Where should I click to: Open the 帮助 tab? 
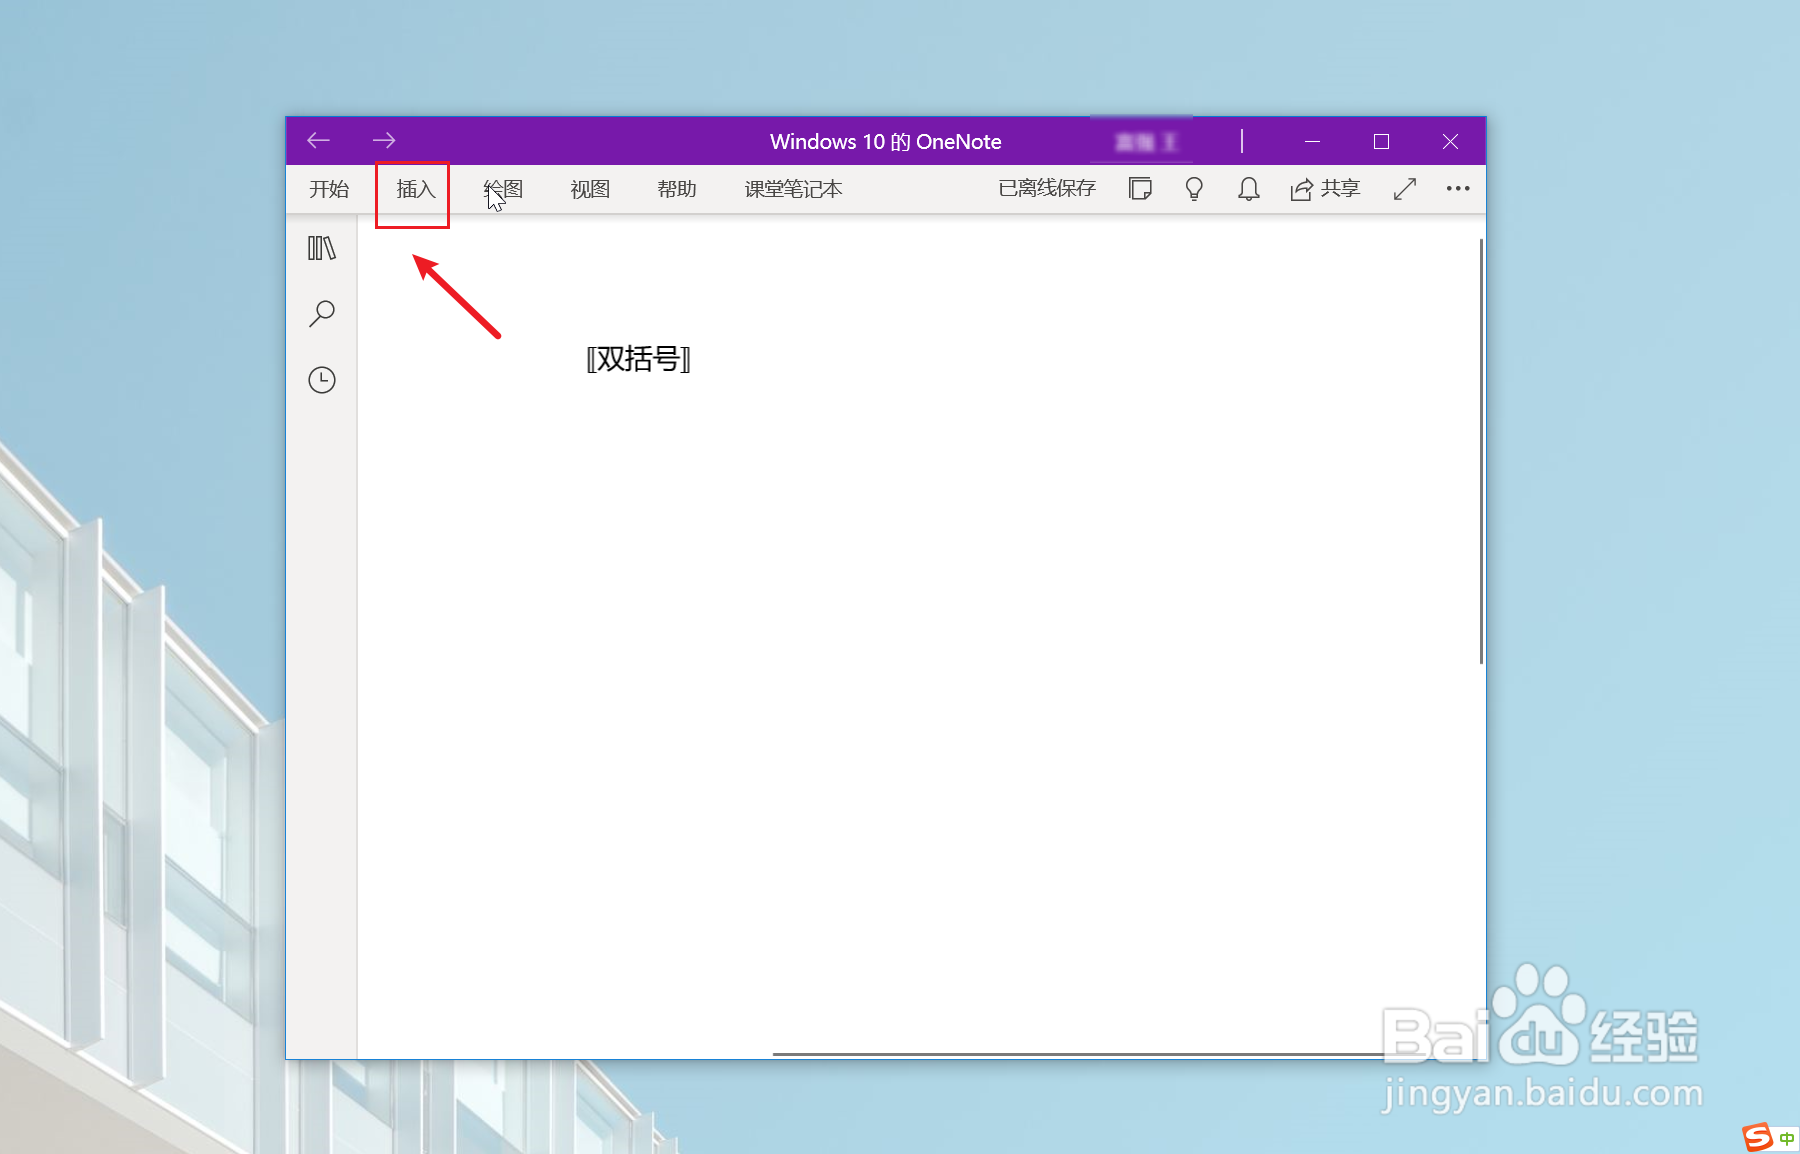677,189
